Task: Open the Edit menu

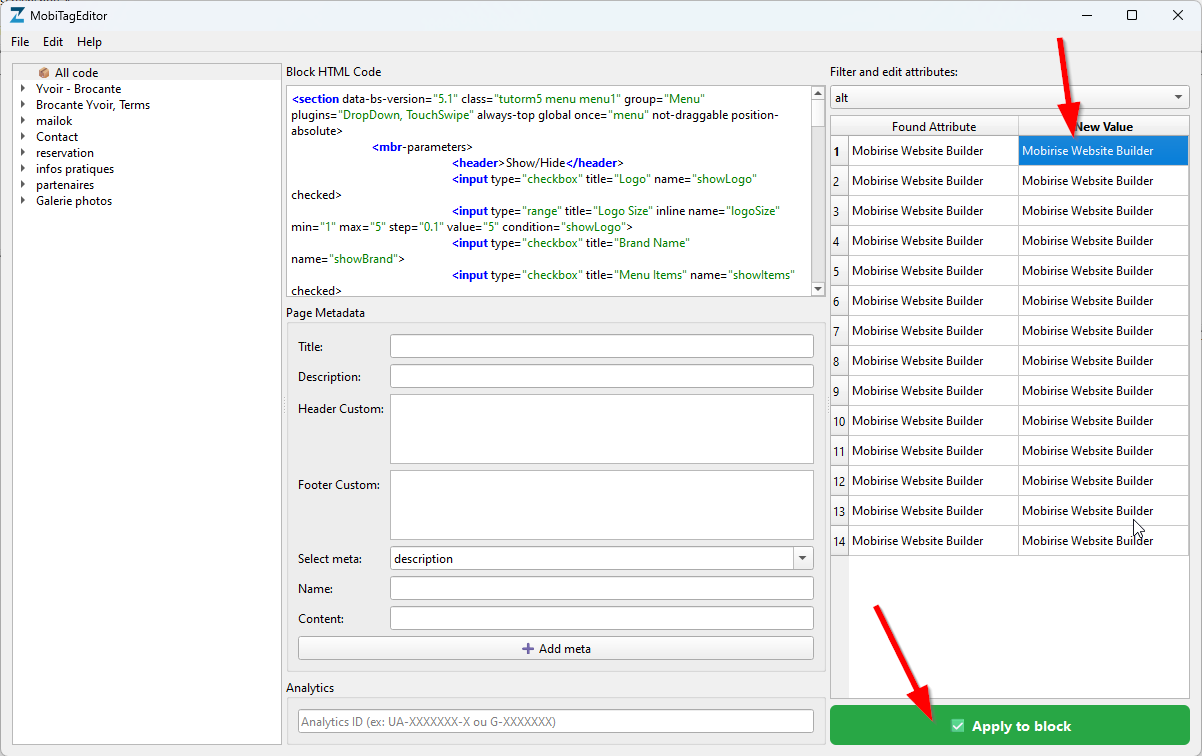Action: 53,42
